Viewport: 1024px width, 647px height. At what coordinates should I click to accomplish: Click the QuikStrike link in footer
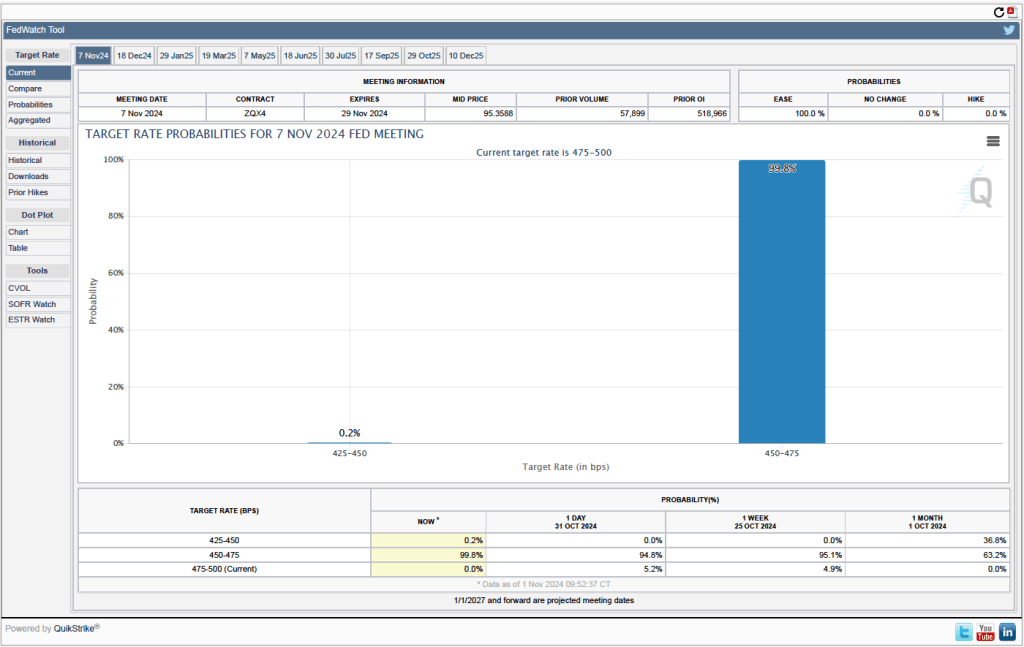tap(73, 629)
